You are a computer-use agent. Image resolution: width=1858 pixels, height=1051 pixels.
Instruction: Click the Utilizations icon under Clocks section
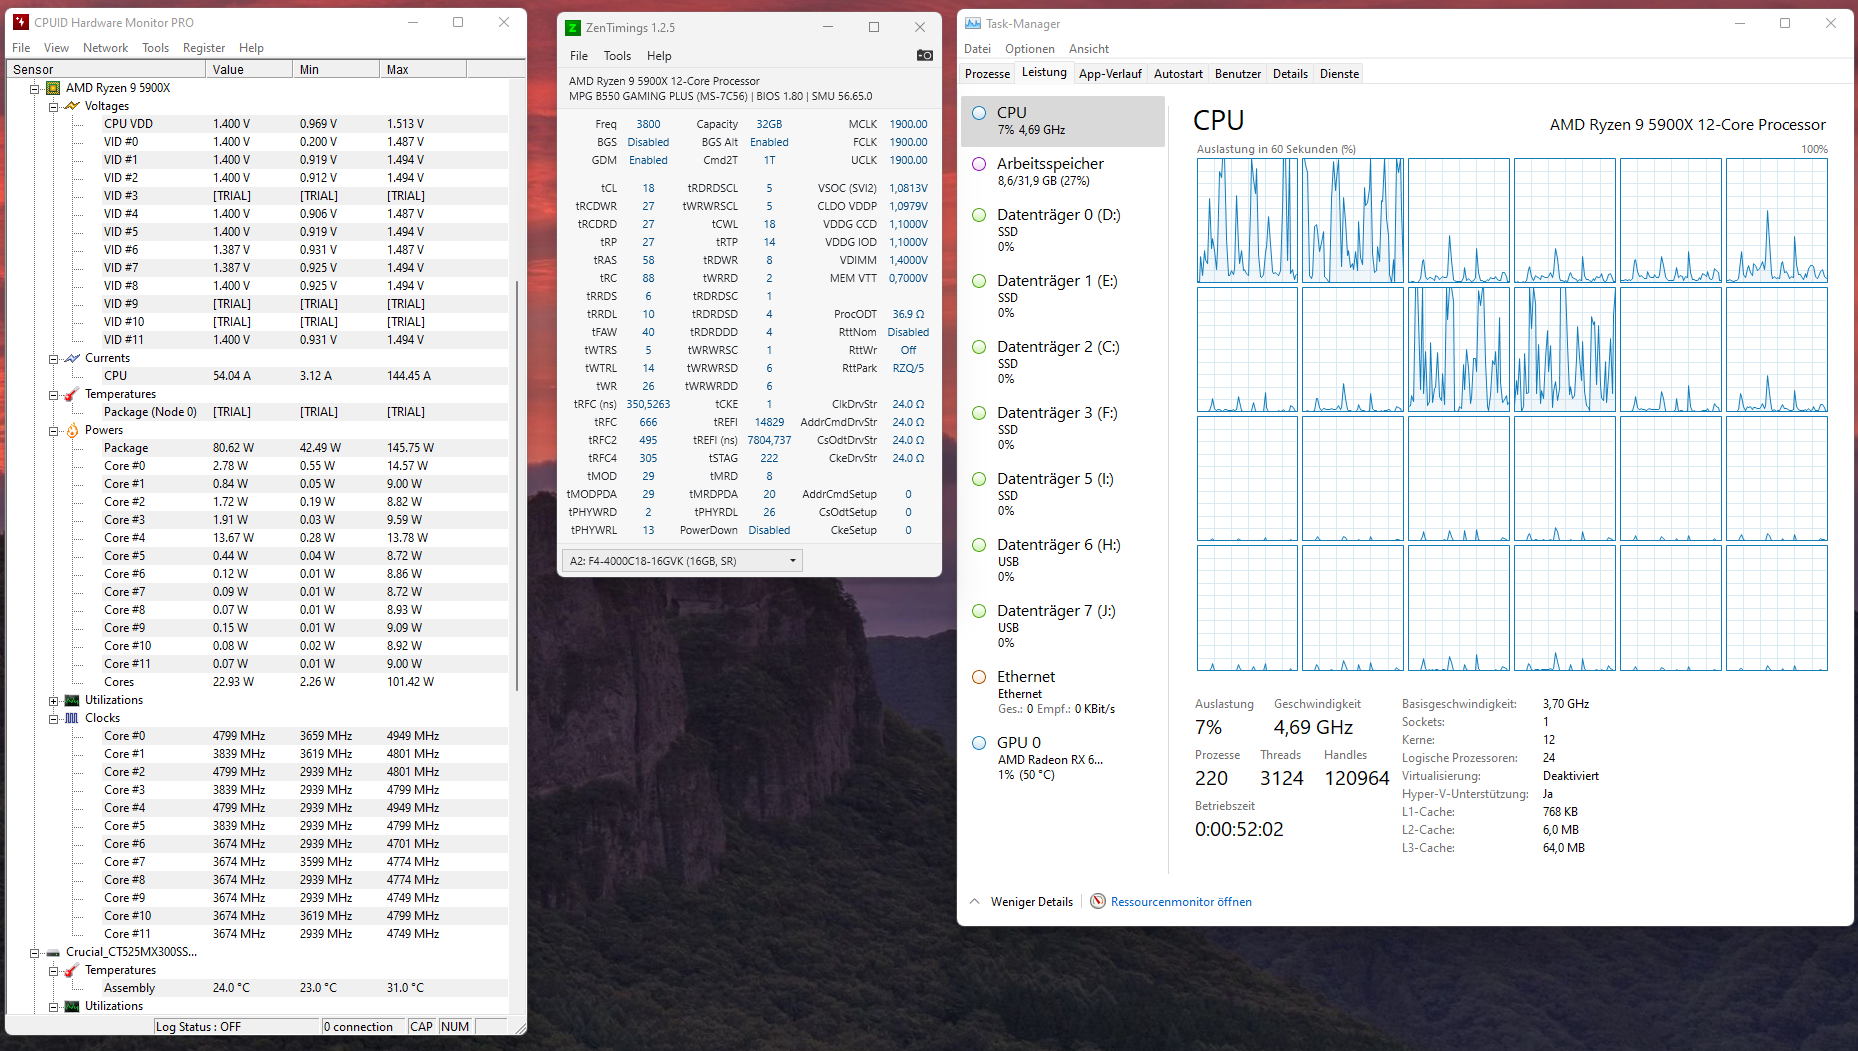pyautogui.click(x=72, y=1006)
